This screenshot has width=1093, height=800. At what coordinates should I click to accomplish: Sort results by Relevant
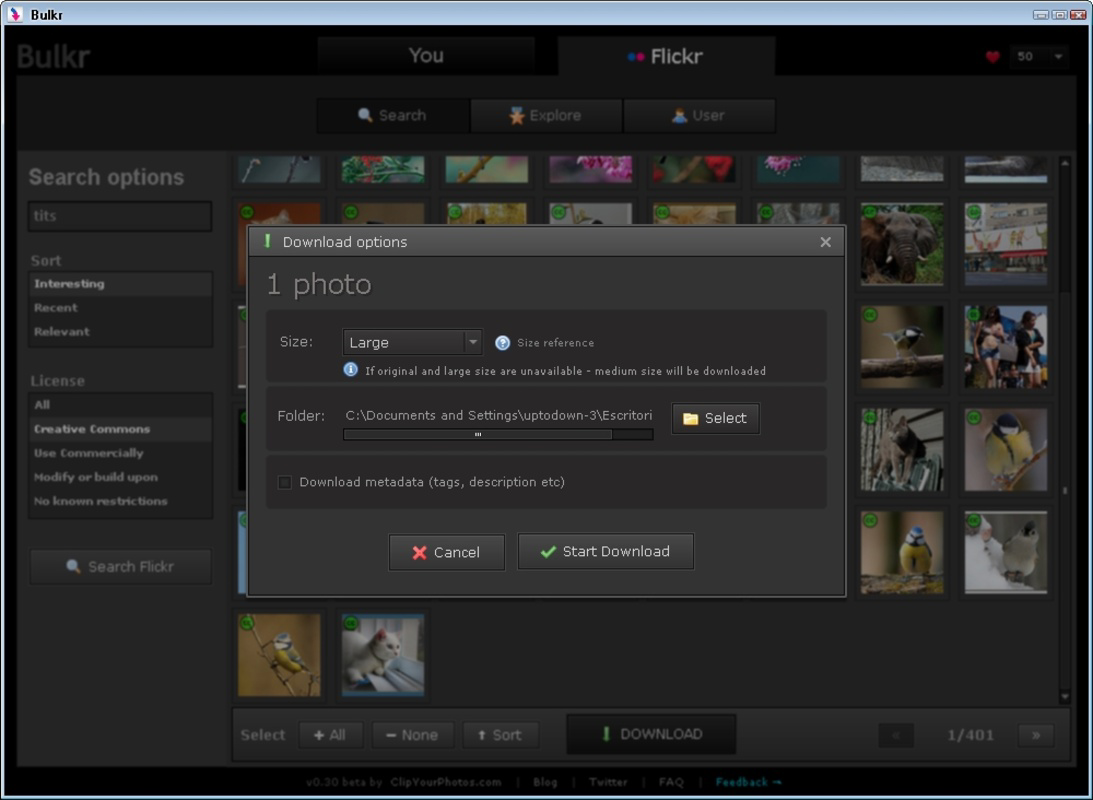[x=120, y=332]
